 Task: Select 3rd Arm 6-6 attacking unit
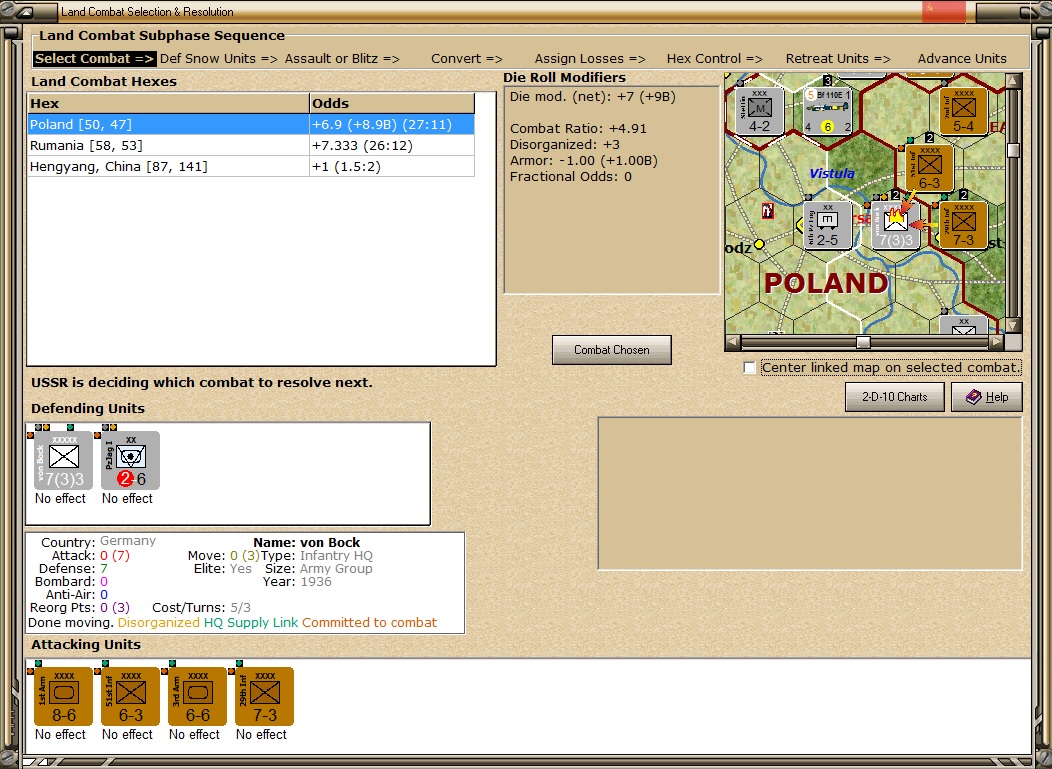[x=197, y=697]
